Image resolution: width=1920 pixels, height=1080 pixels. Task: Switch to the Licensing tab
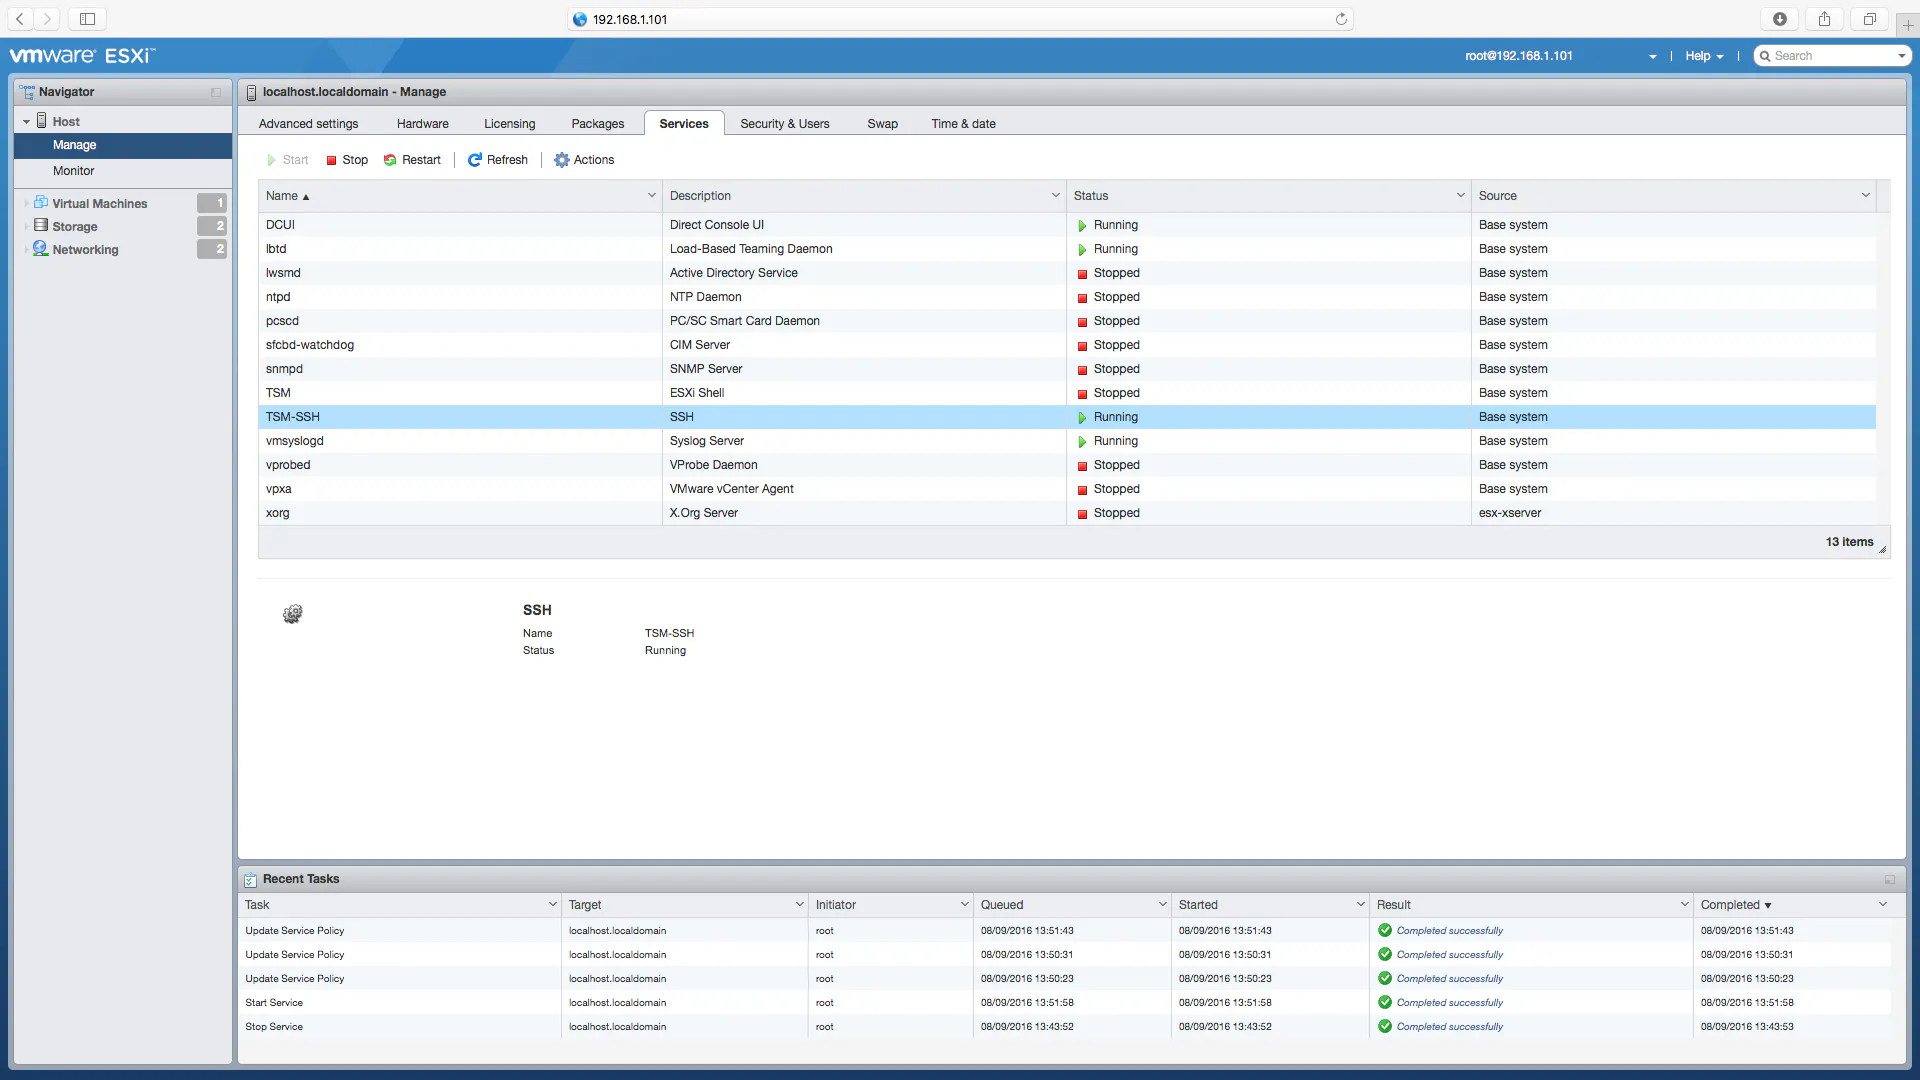(510, 124)
